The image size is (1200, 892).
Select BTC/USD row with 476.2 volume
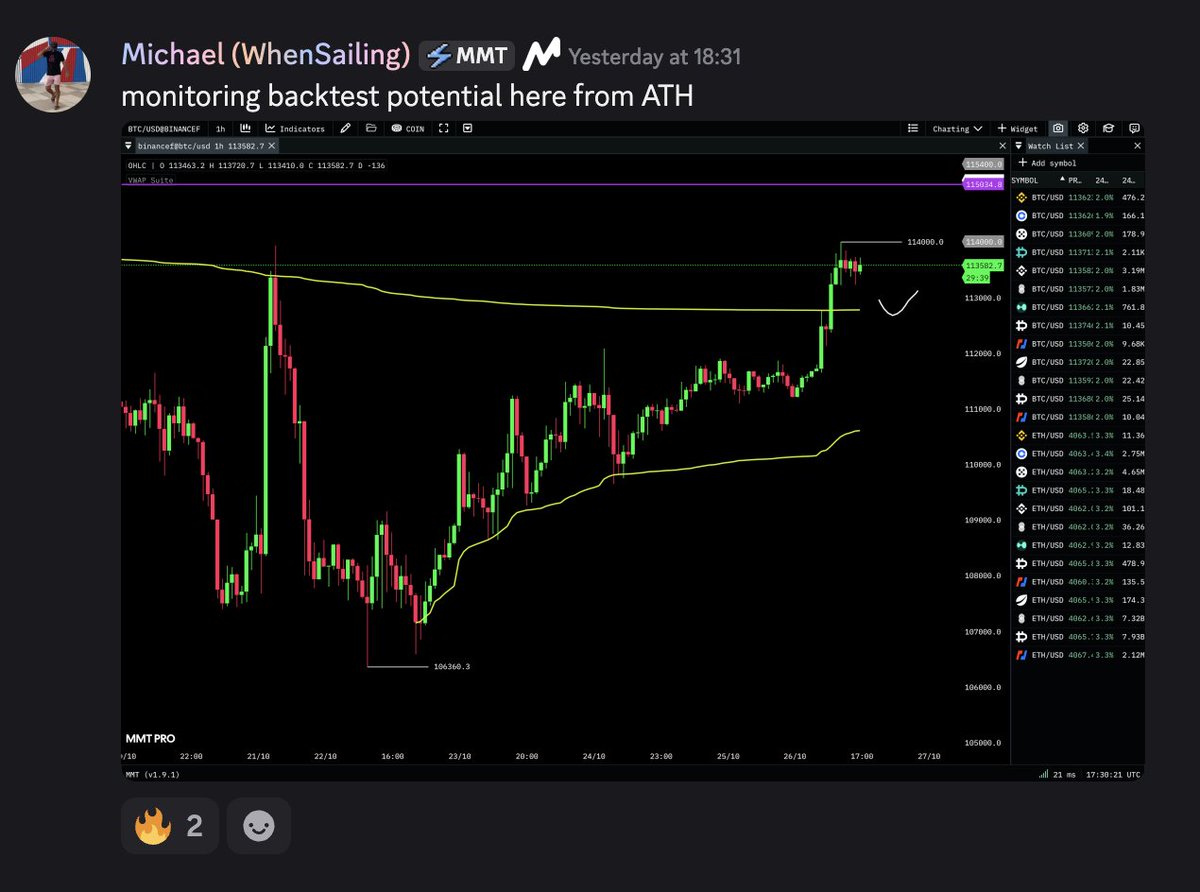pyautogui.click(x=1078, y=197)
